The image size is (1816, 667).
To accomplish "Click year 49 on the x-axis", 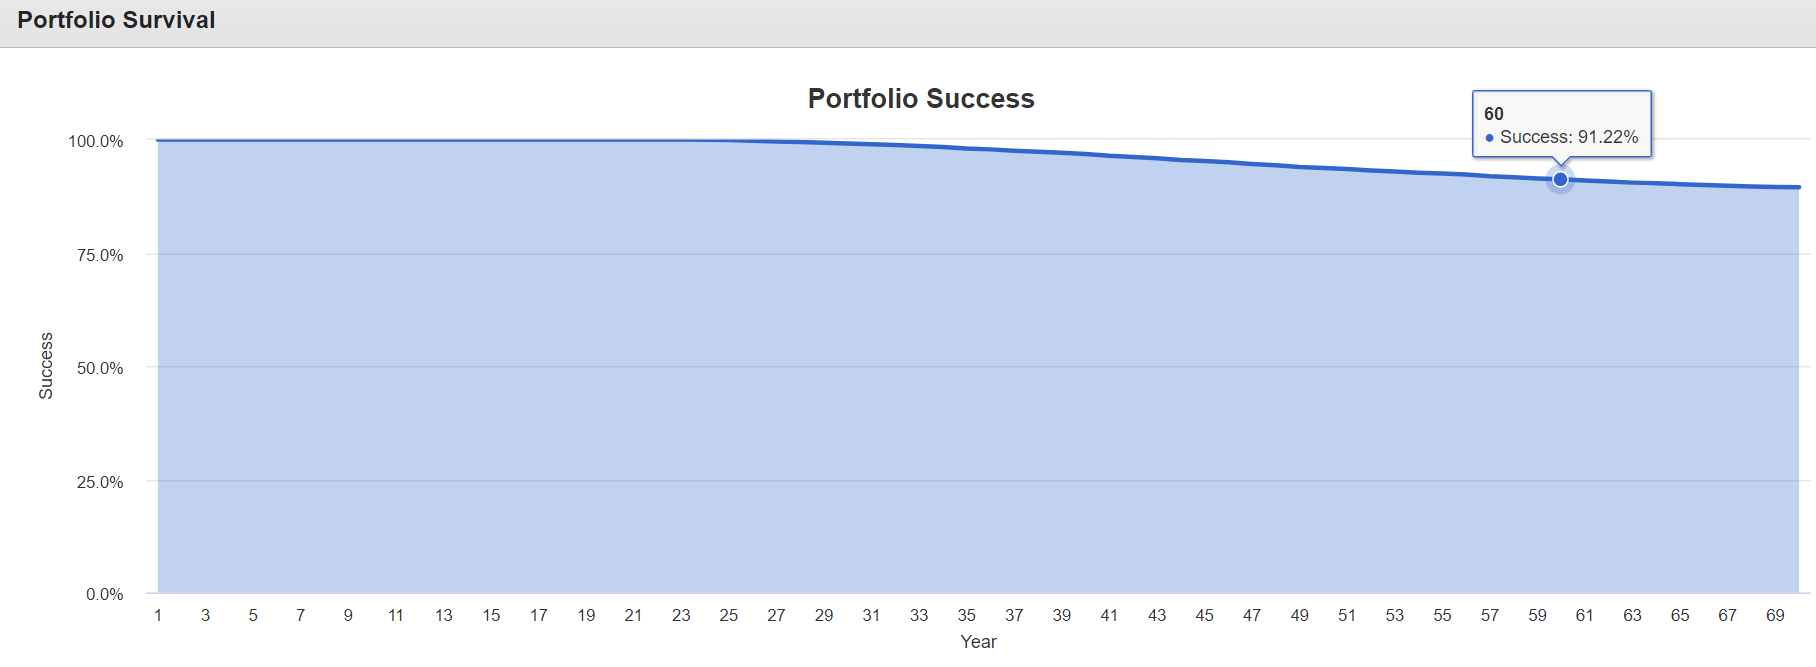I will [1300, 615].
